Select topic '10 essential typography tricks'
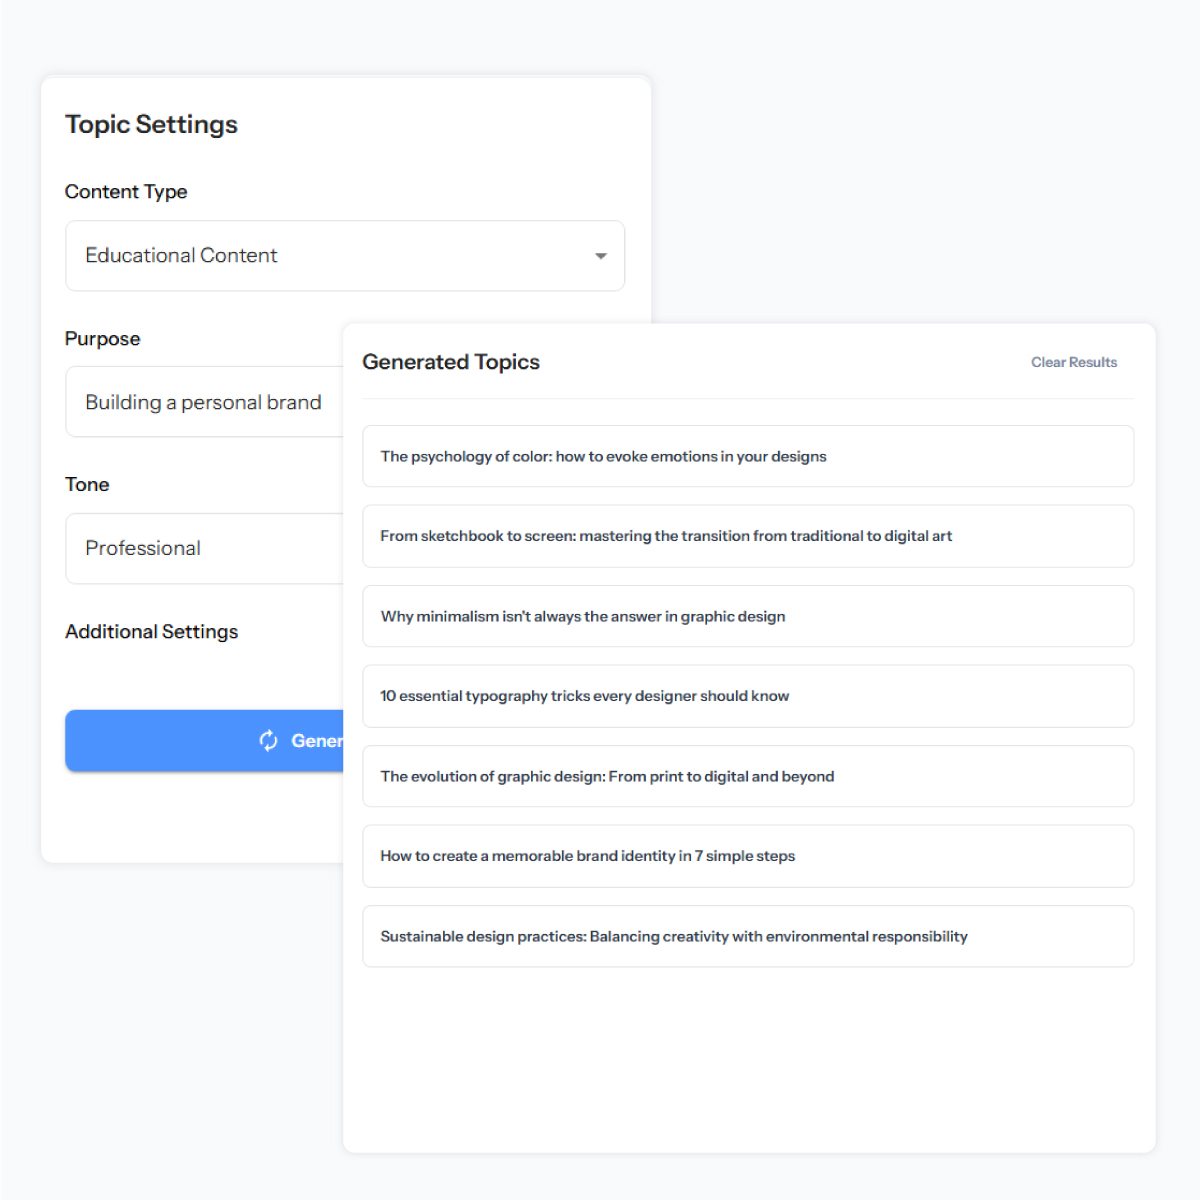Viewport: 1200px width, 1200px height. [x=748, y=696]
